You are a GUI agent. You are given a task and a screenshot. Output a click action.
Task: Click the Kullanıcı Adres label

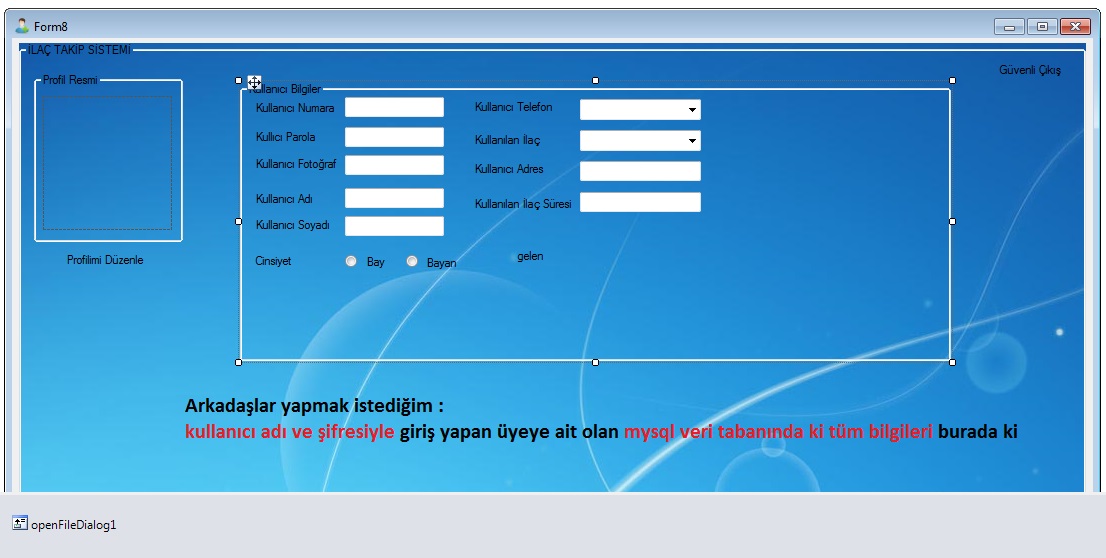tap(509, 169)
